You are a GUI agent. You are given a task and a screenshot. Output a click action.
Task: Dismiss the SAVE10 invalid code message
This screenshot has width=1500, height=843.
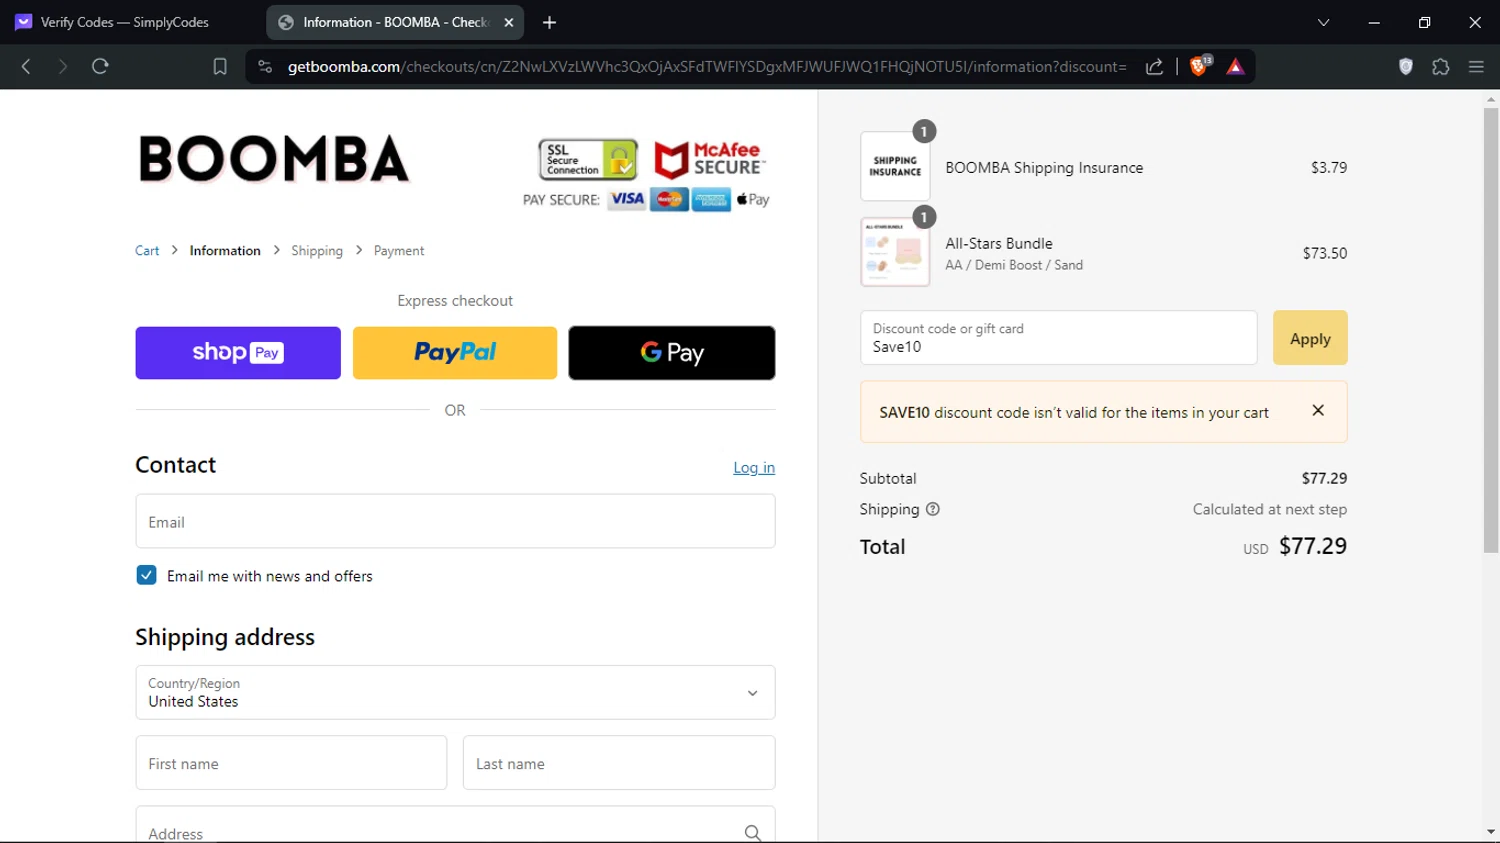(x=1318, y=410)
